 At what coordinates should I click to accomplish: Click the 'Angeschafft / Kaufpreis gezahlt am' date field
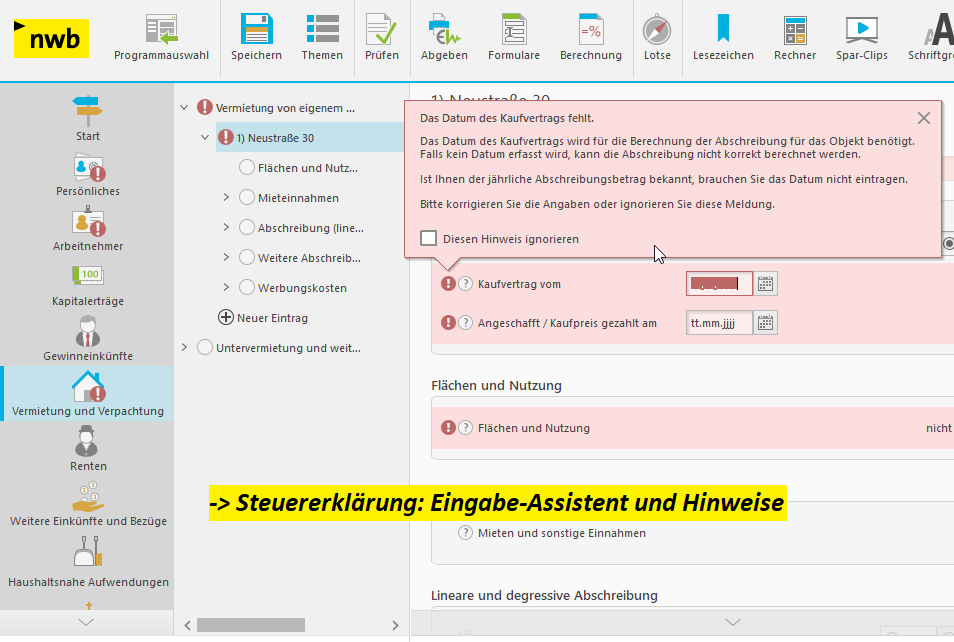pyautogui.click(x=719, y=323)
